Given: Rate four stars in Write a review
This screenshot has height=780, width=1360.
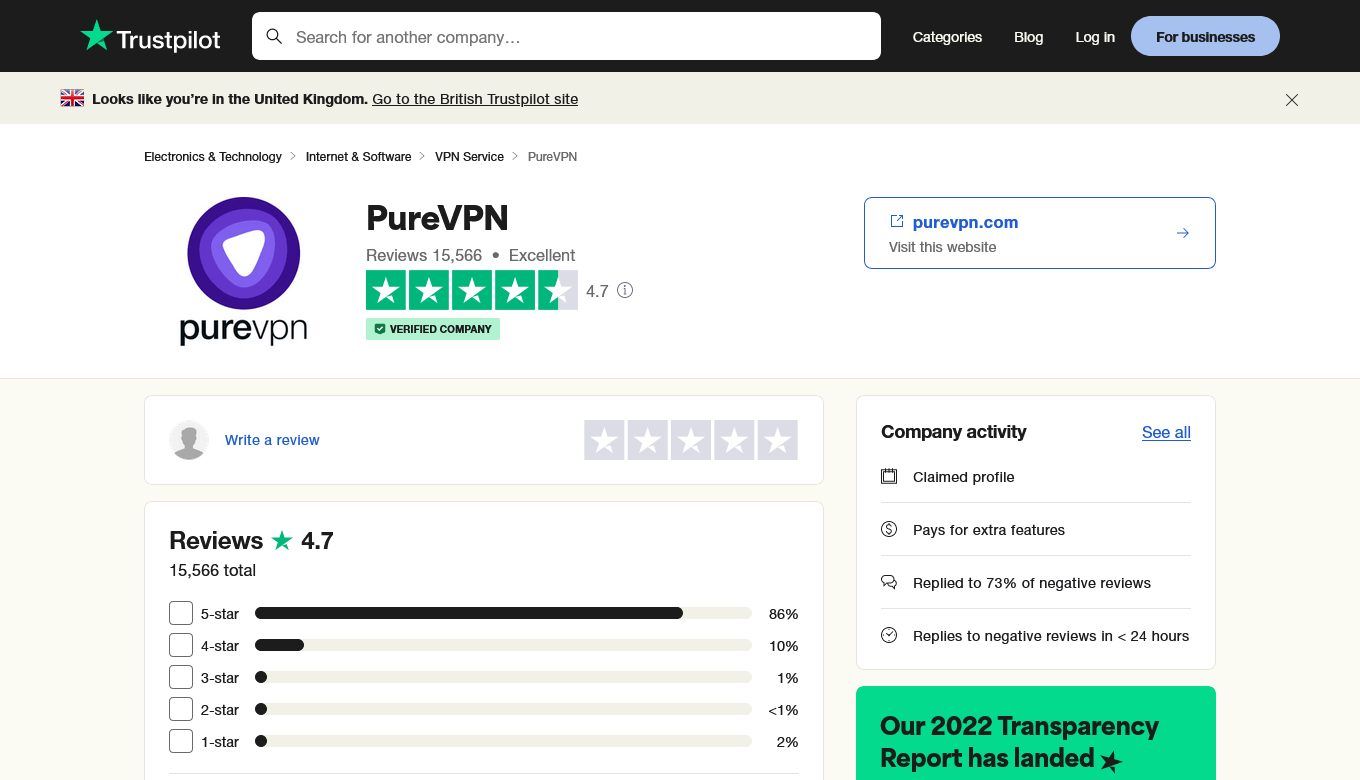Looking at the screenshot, I should [x=734, y=440].
